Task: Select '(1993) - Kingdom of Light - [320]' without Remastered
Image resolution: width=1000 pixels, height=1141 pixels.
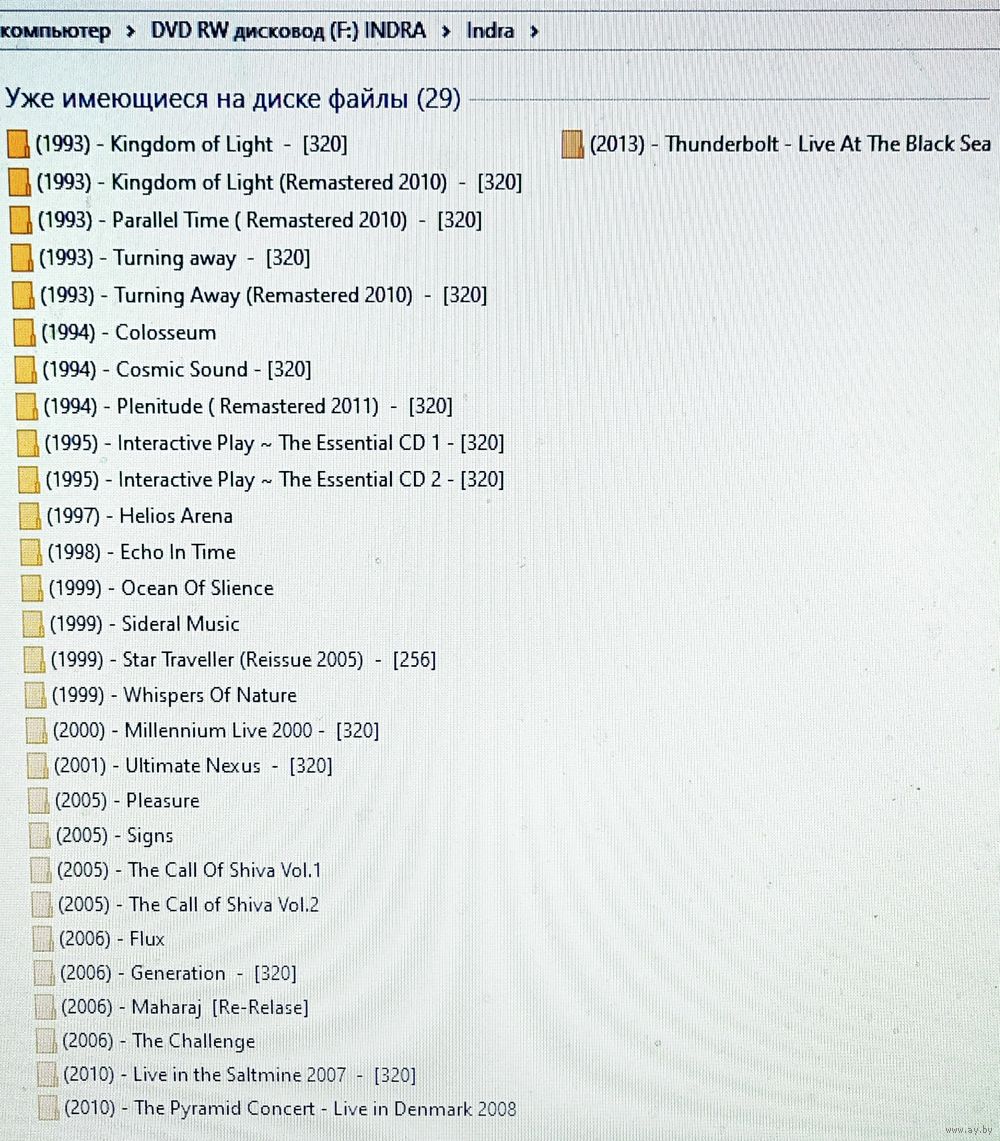Action: click(191, 144)
